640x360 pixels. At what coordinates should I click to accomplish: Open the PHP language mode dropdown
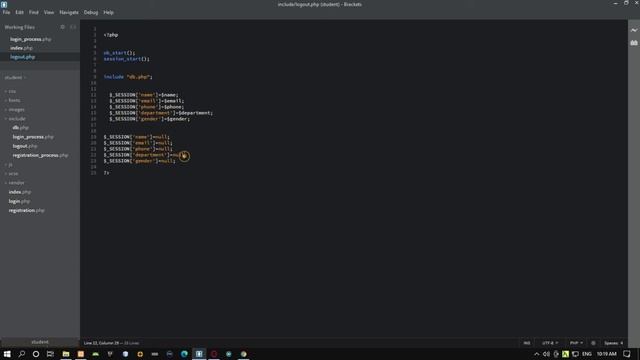576,343
